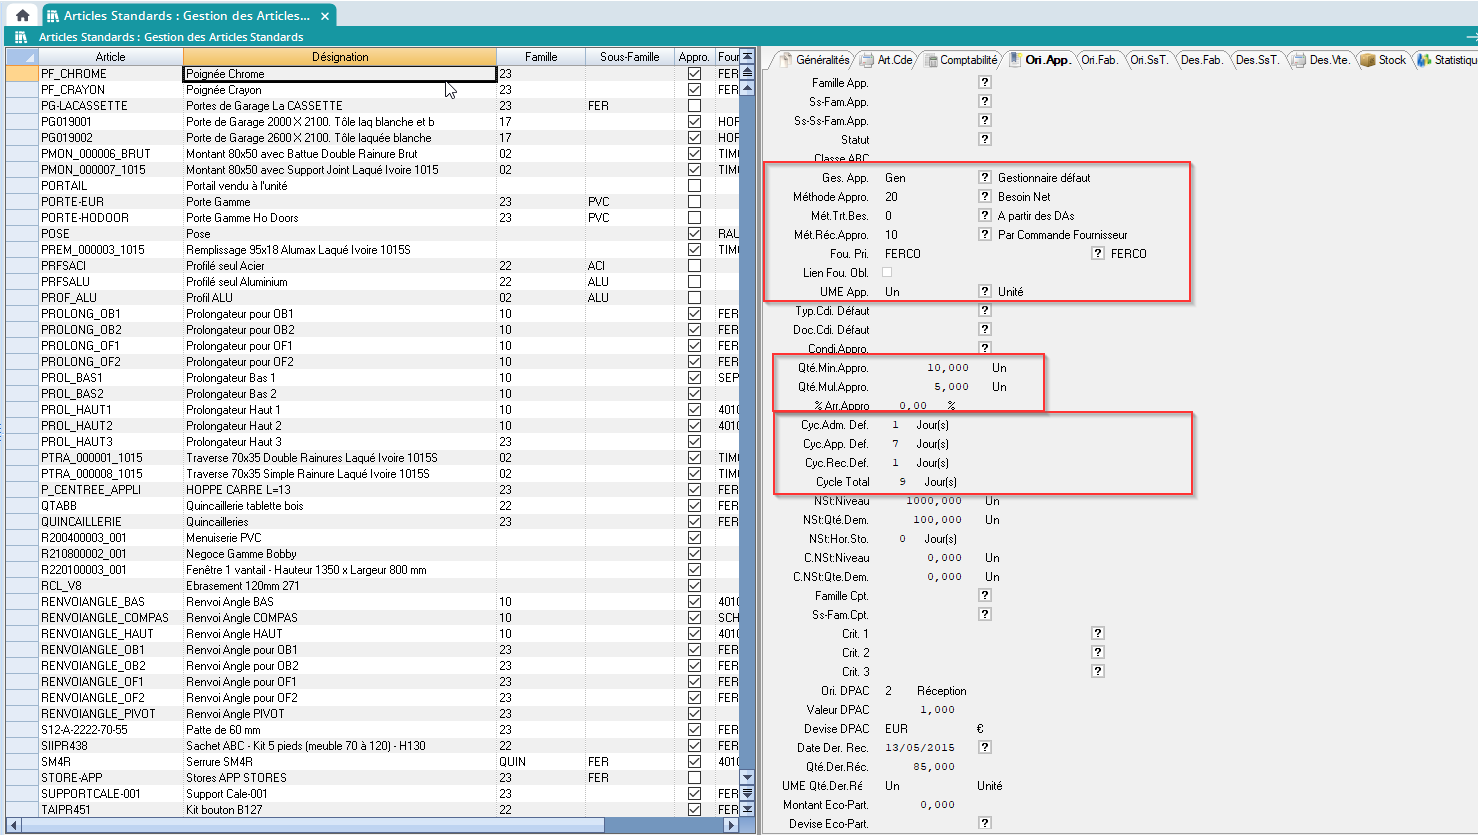Open the Stock tab
1478x835 pixels.
(x=1384, y=60)
